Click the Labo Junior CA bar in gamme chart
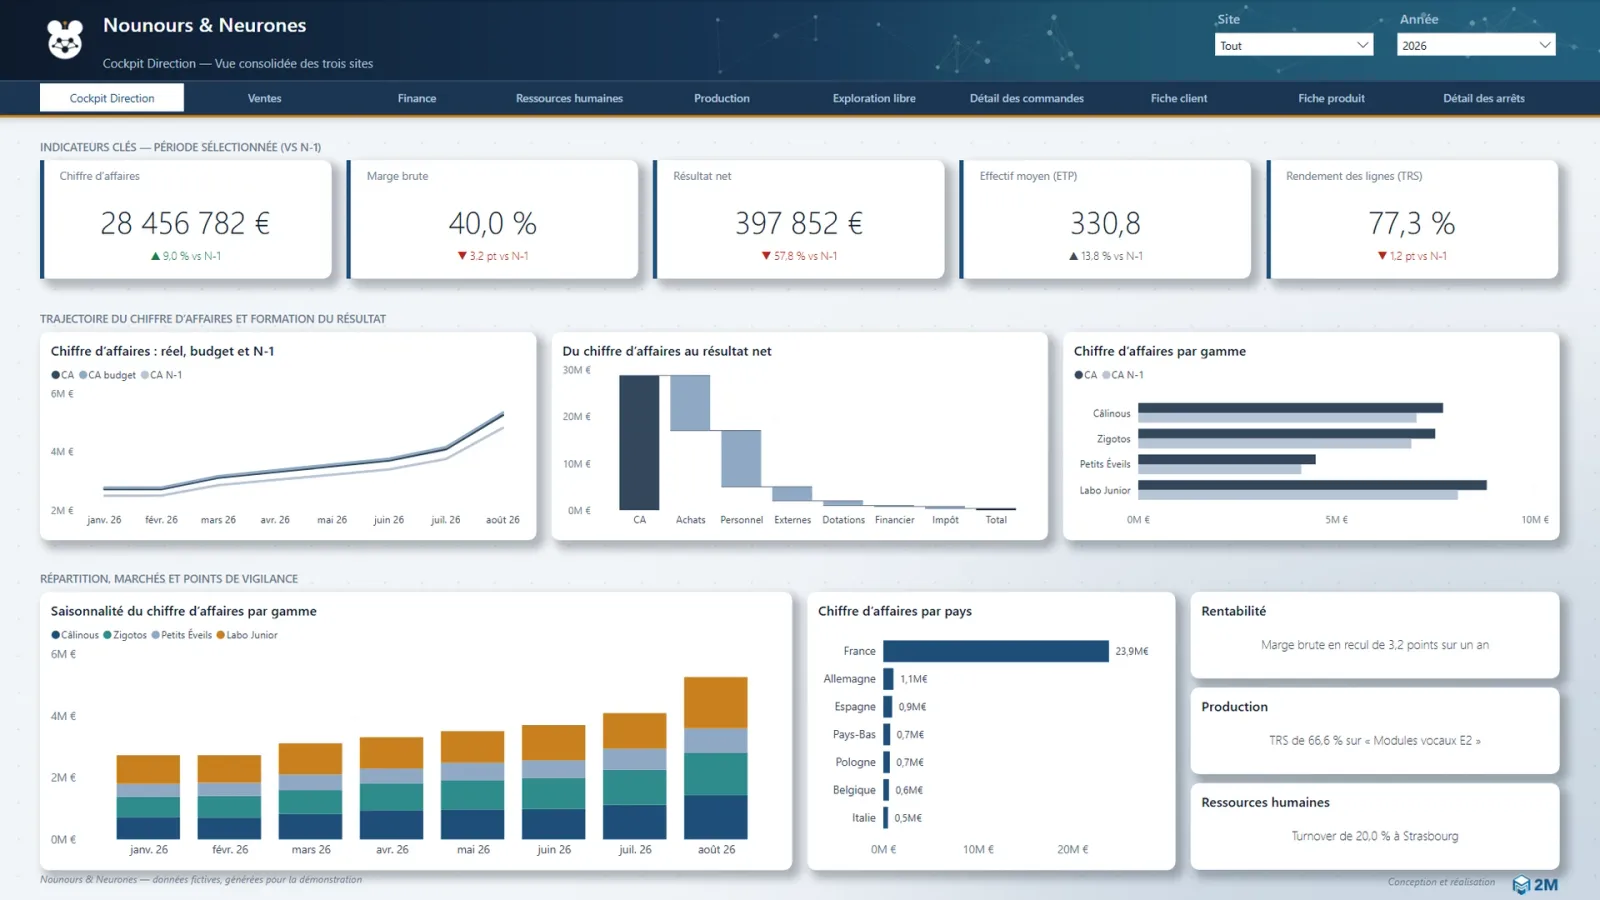This screenshot has width=1600, height=900. pyautogui.click(x=1312, y=485)
